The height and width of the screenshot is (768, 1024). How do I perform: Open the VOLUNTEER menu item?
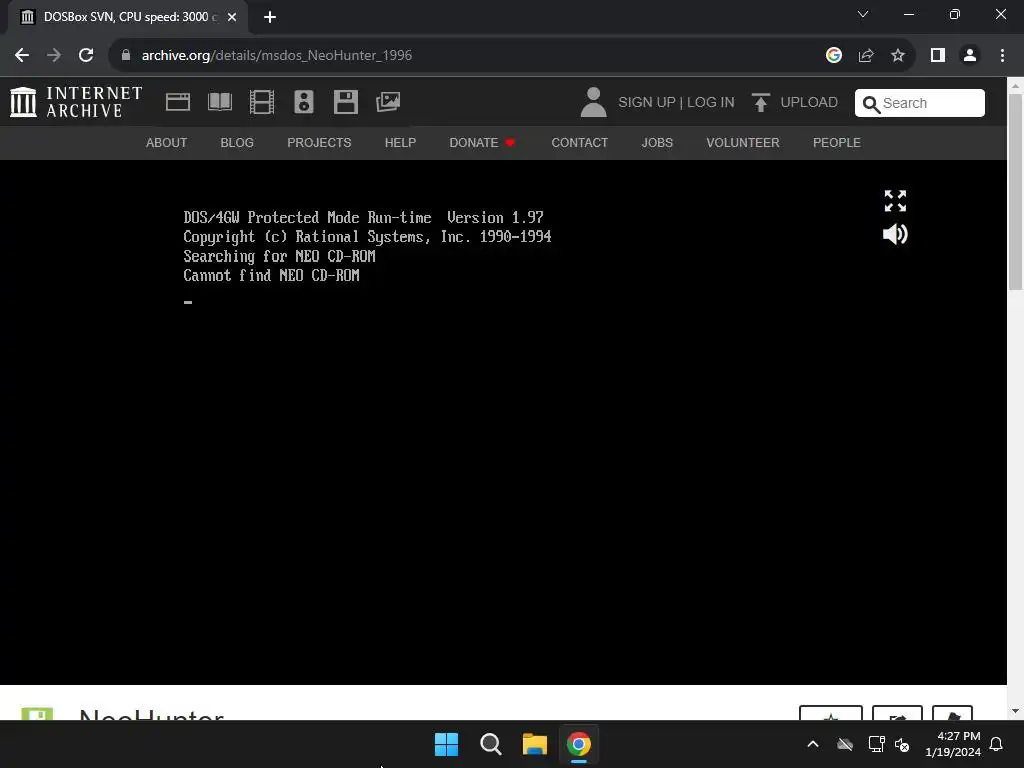coord(743,142)
